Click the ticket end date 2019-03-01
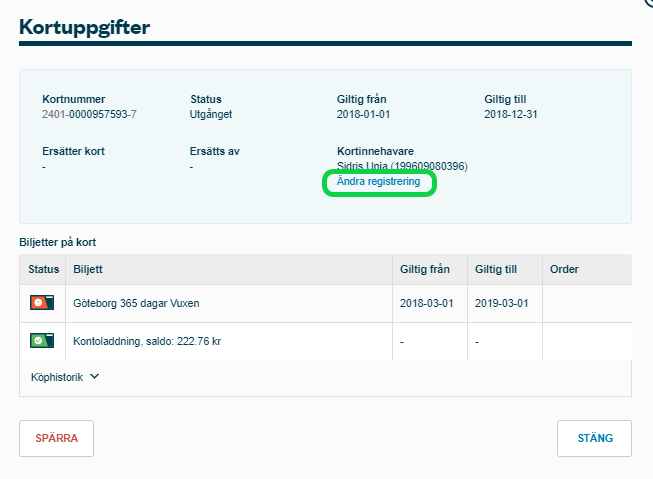653x479 pixels. (500, 304)
